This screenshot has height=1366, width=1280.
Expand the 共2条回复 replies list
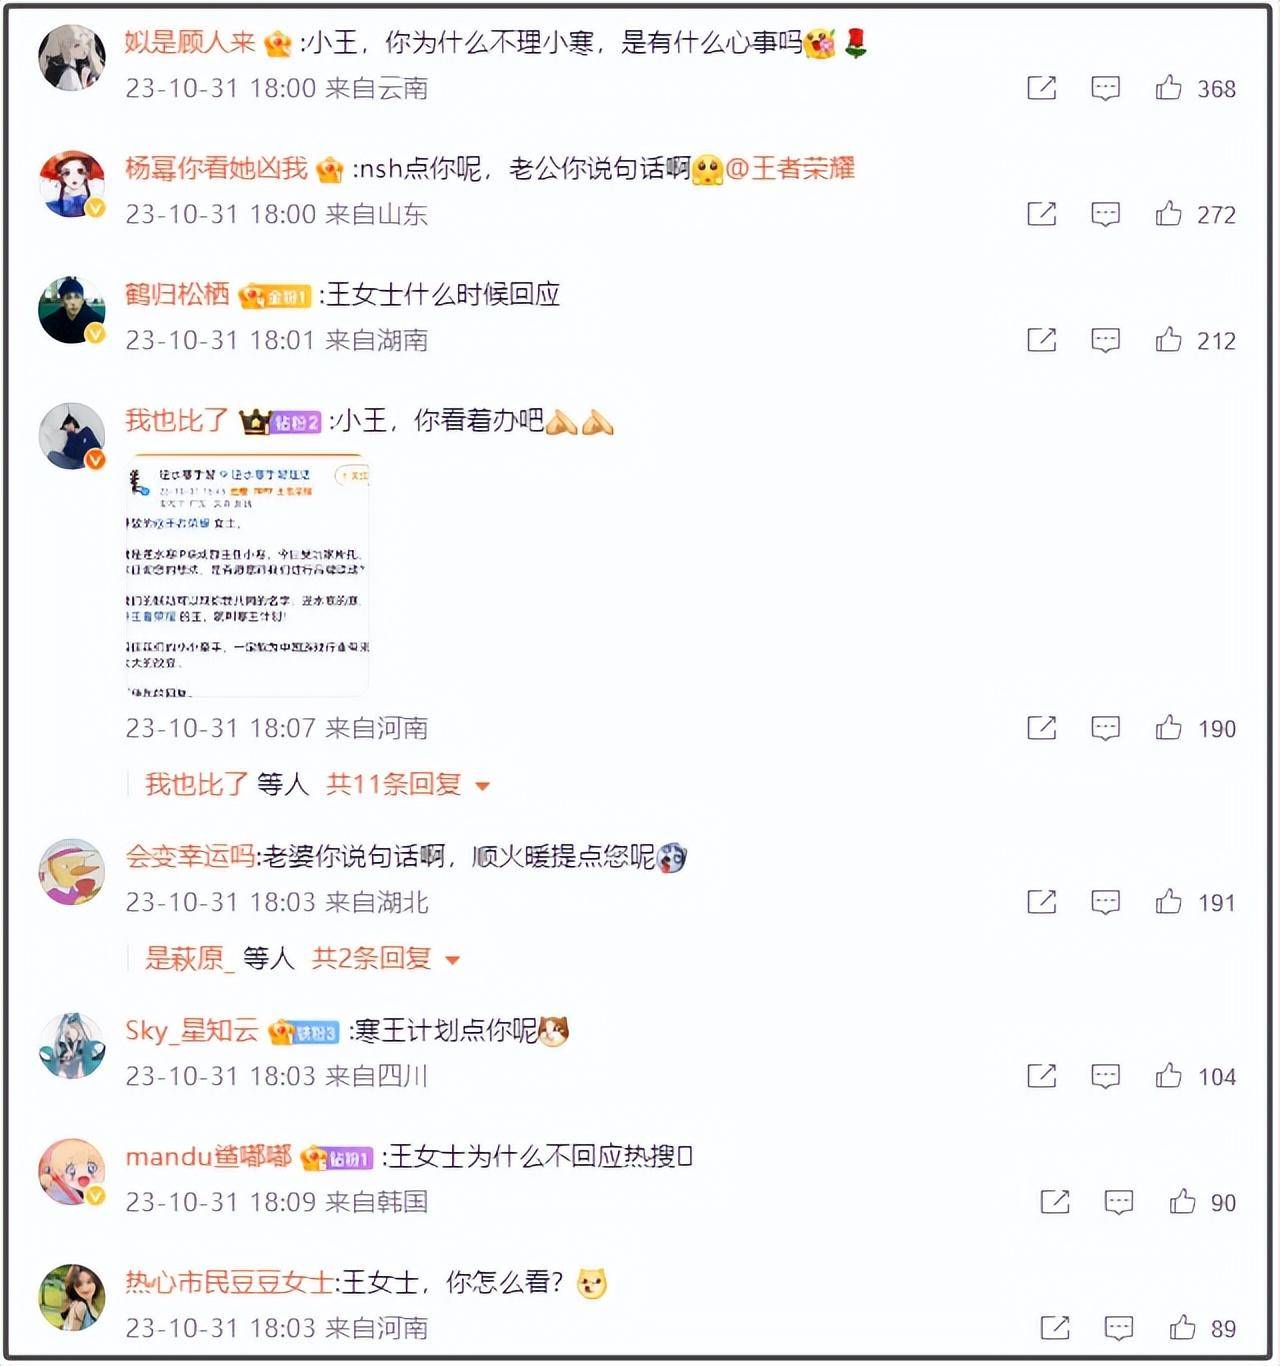coord(386,958)
